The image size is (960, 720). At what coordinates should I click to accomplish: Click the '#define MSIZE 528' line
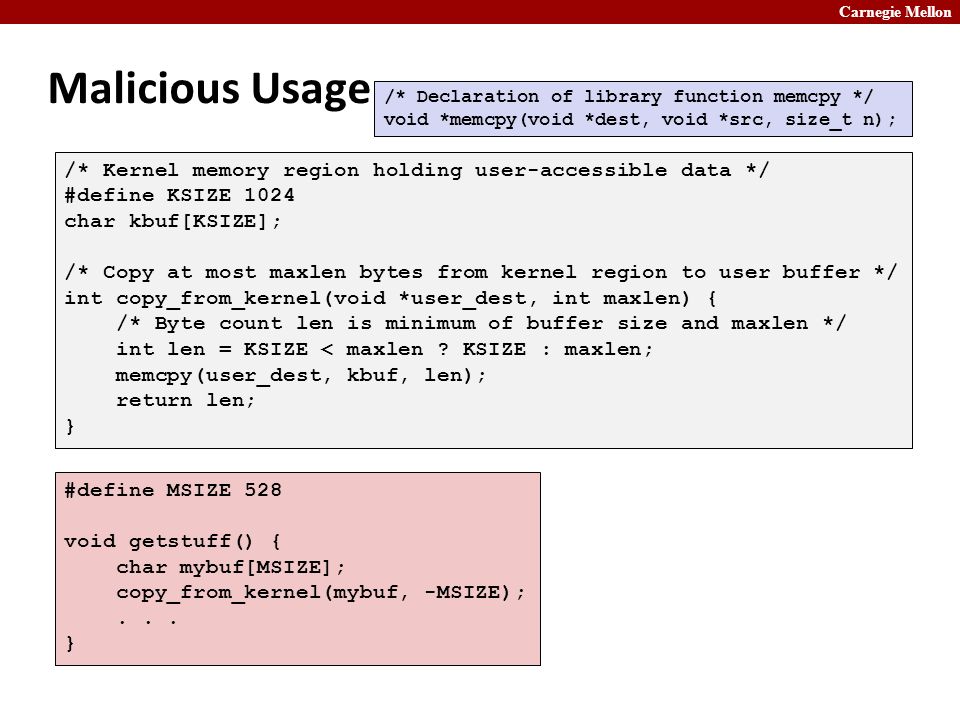[x=173, y=490]
